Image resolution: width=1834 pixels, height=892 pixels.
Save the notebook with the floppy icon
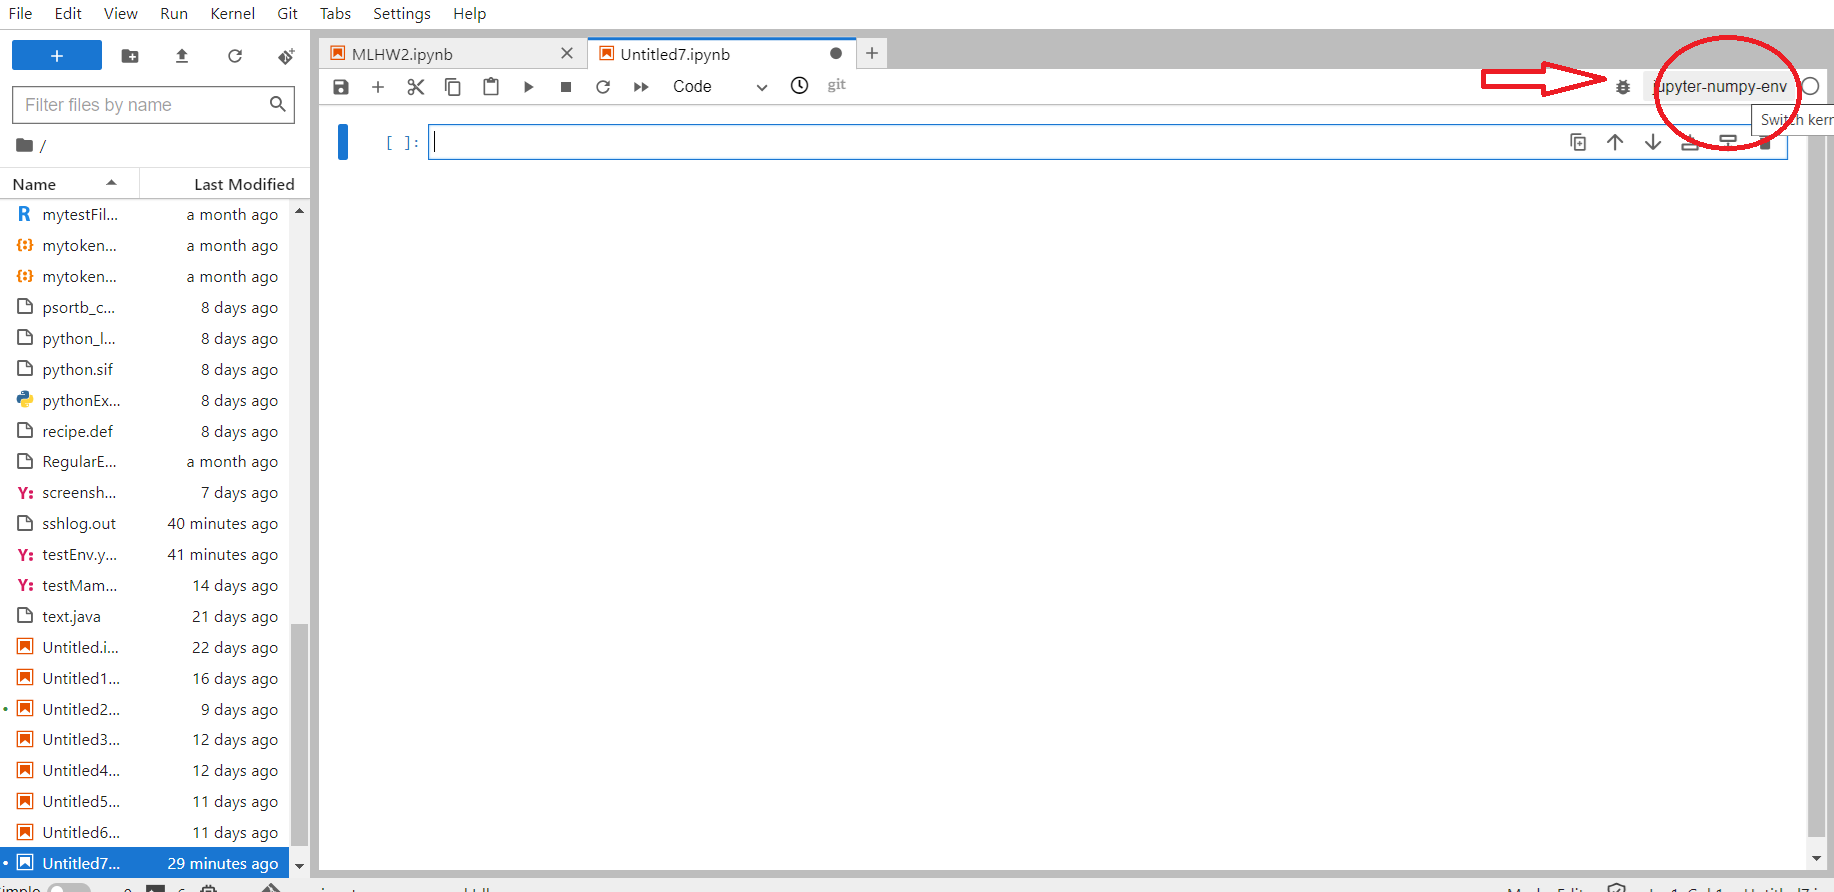click(x=341, y=87)
